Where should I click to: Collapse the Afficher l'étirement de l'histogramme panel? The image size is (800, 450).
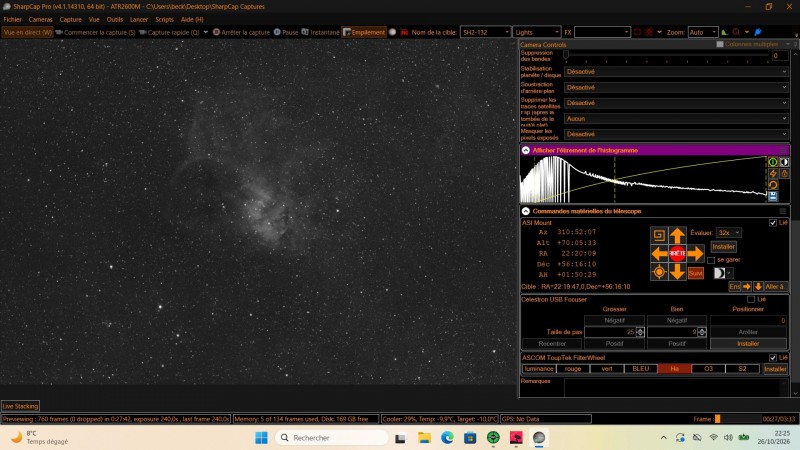[x=526, y=151]
